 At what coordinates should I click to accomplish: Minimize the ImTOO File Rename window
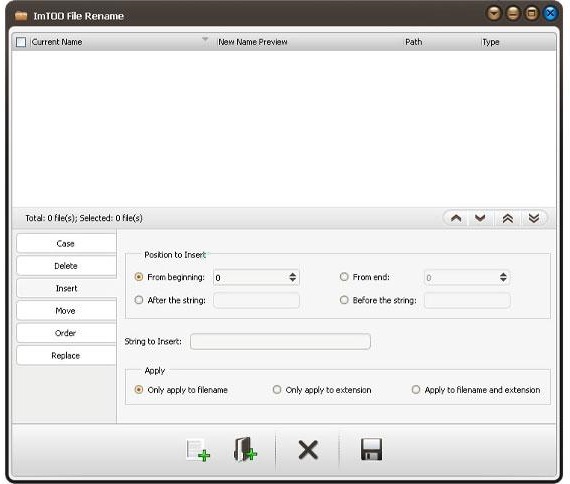coord(513,13)
